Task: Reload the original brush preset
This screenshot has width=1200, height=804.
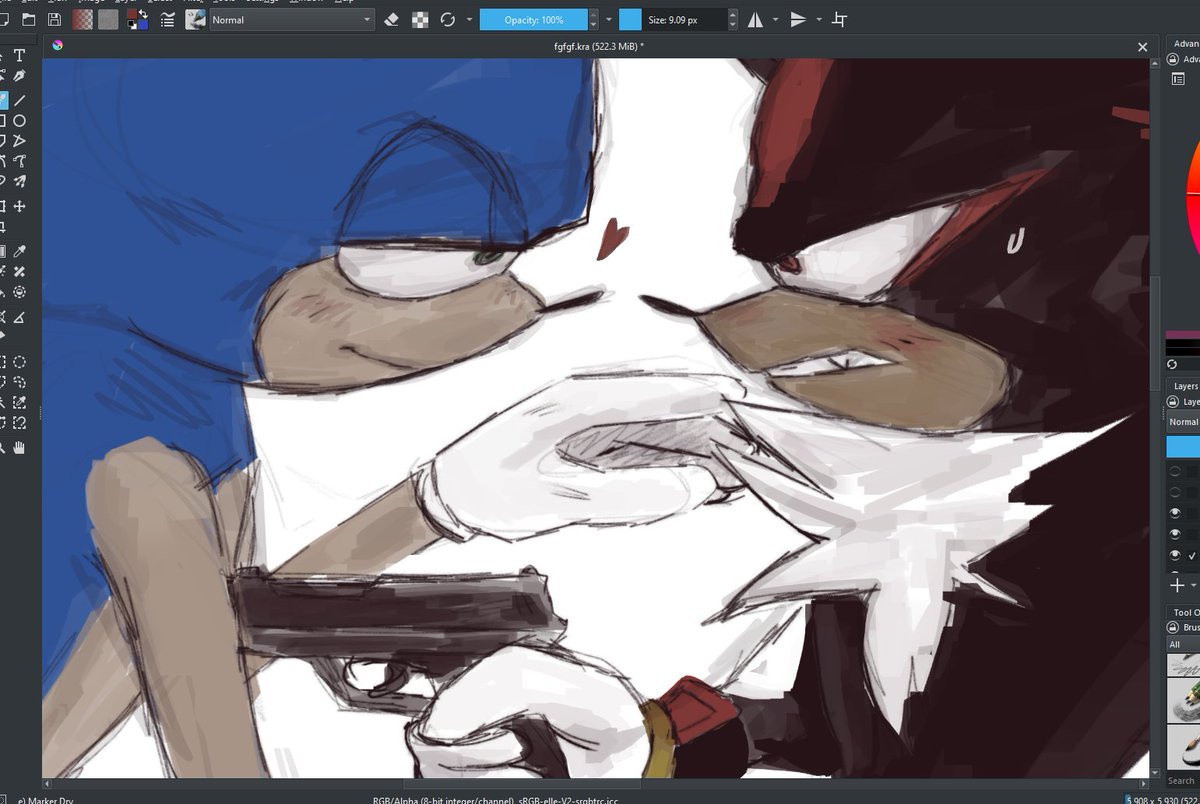Action: 448,19
